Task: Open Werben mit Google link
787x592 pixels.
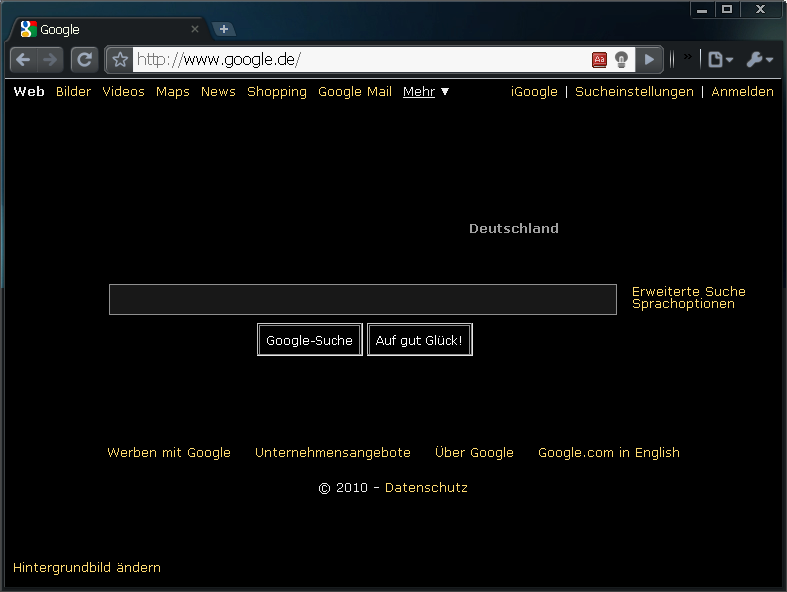Action: pos(169,453)
